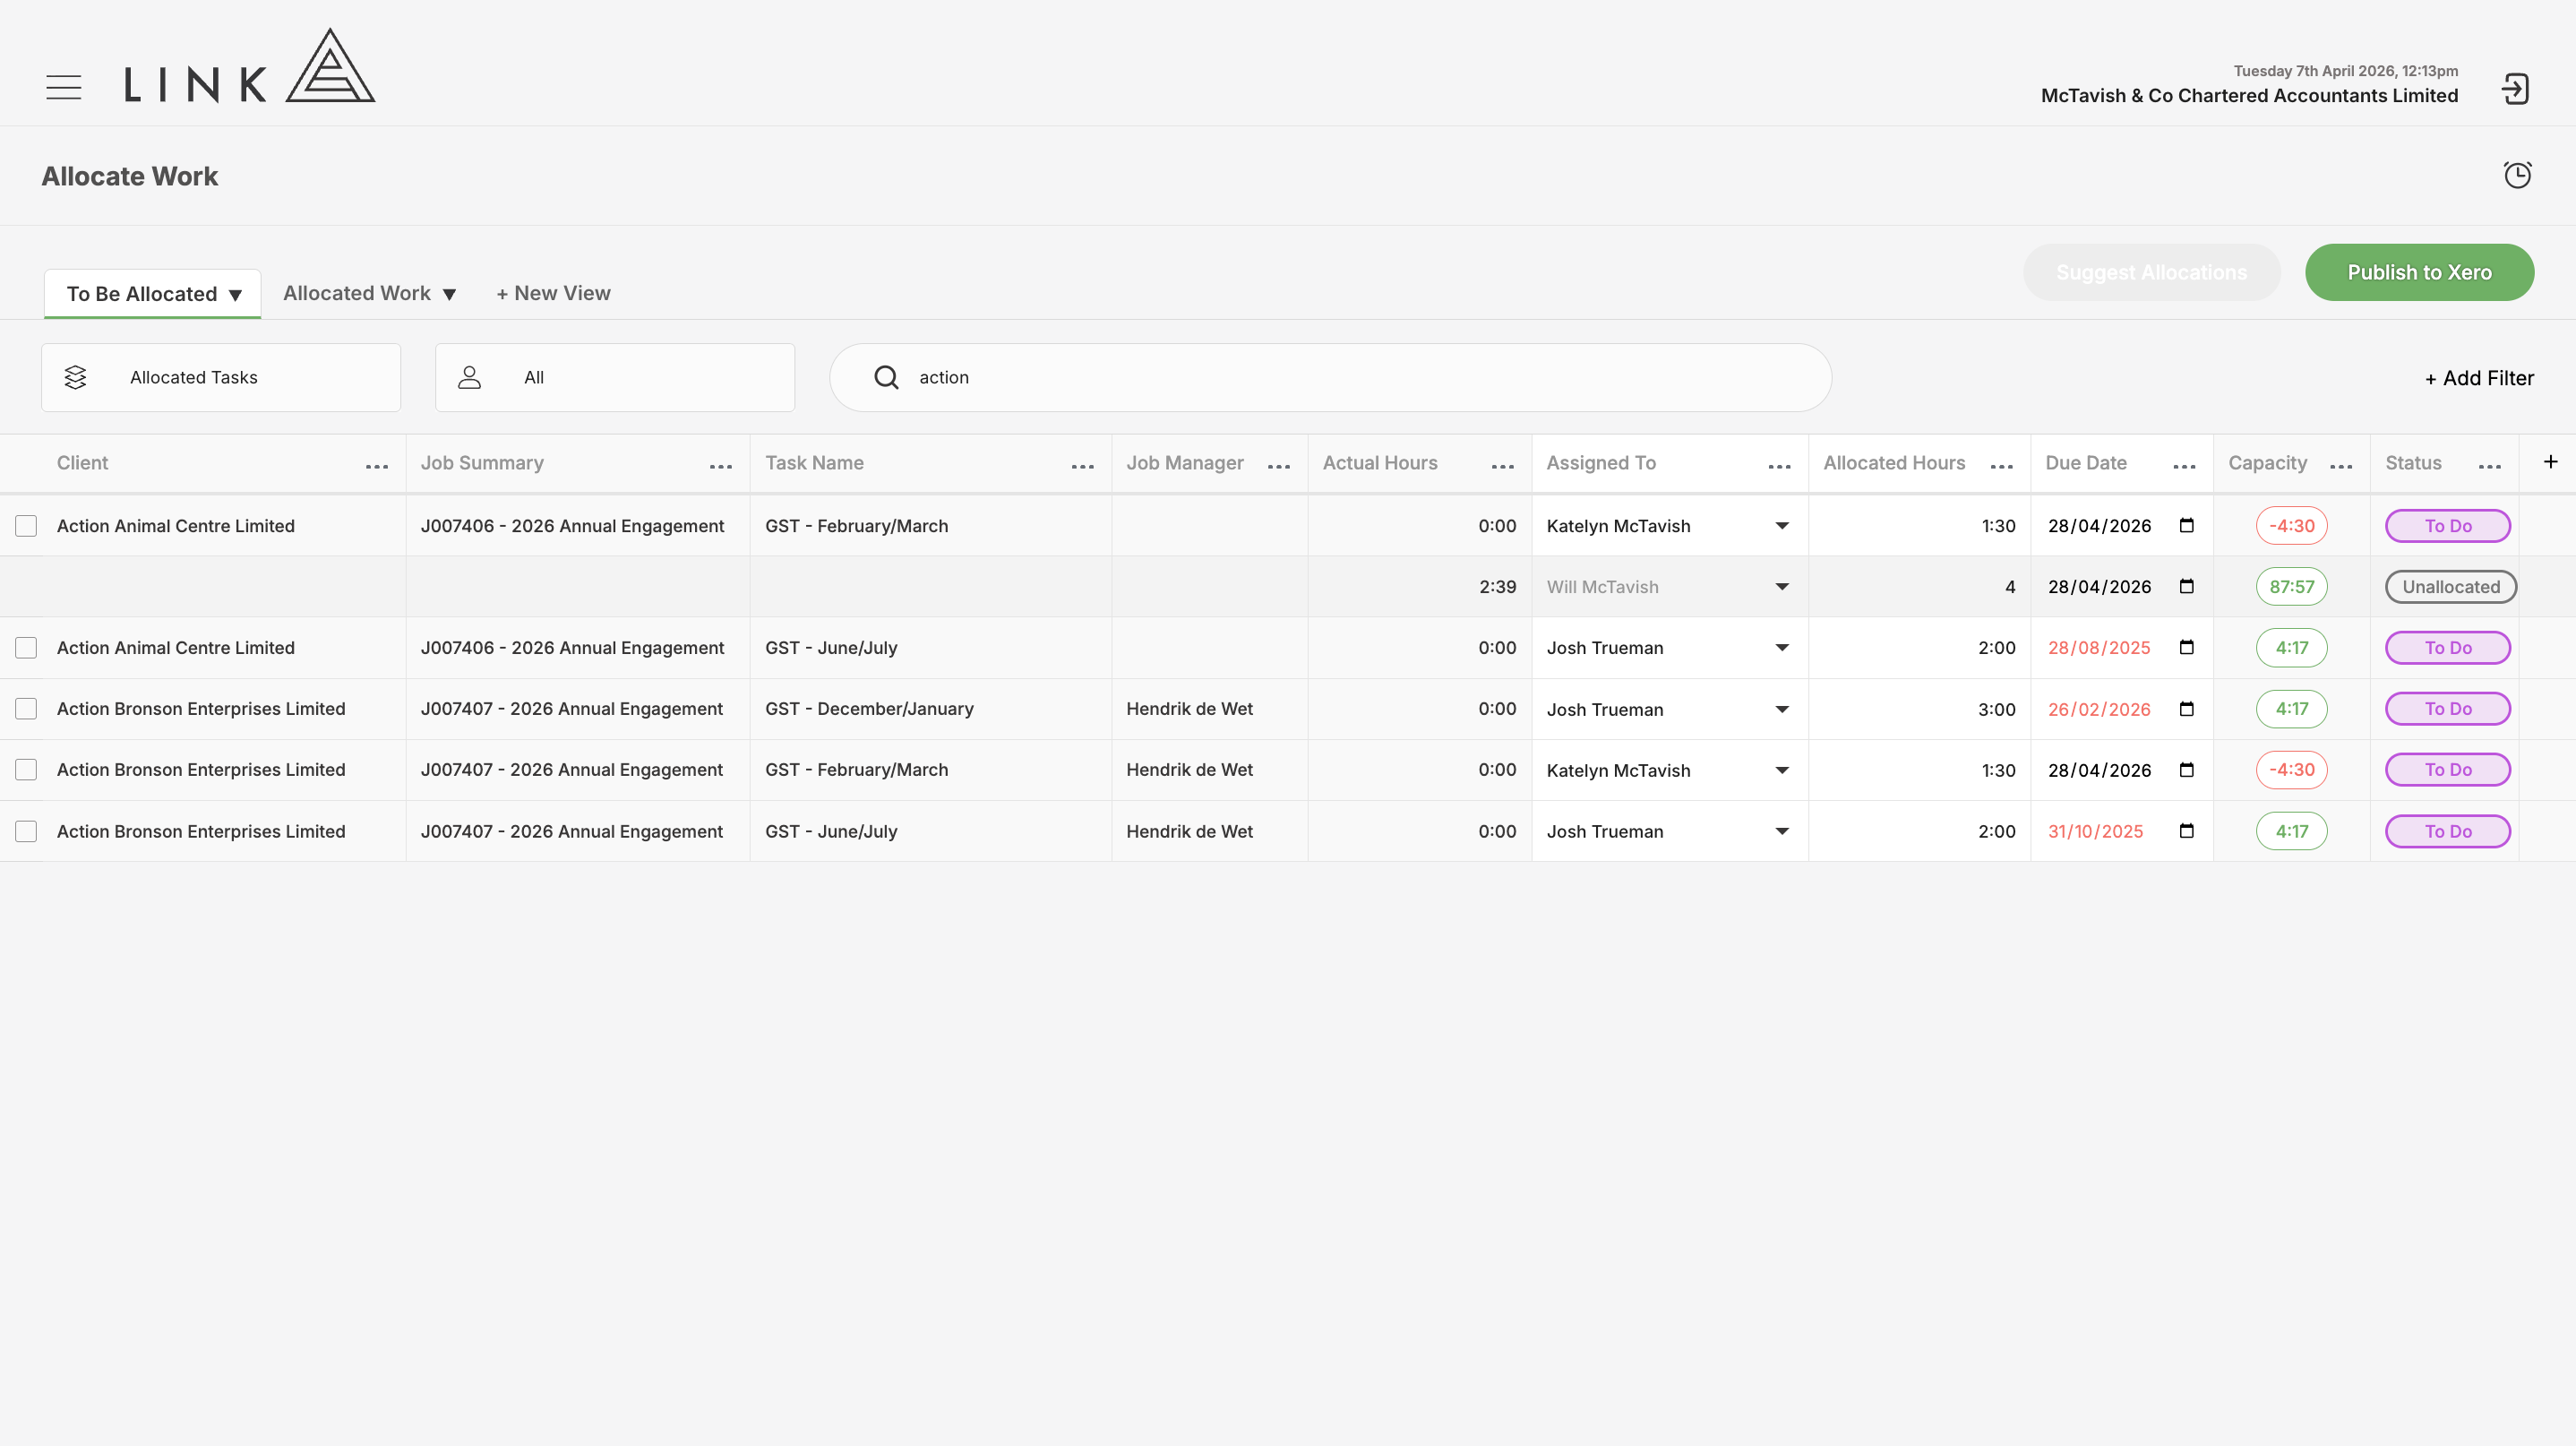Click -4:30 capacity for Animal Centre February/March
Viewport: 2576px width, 1446px height.
(2291, 526)
